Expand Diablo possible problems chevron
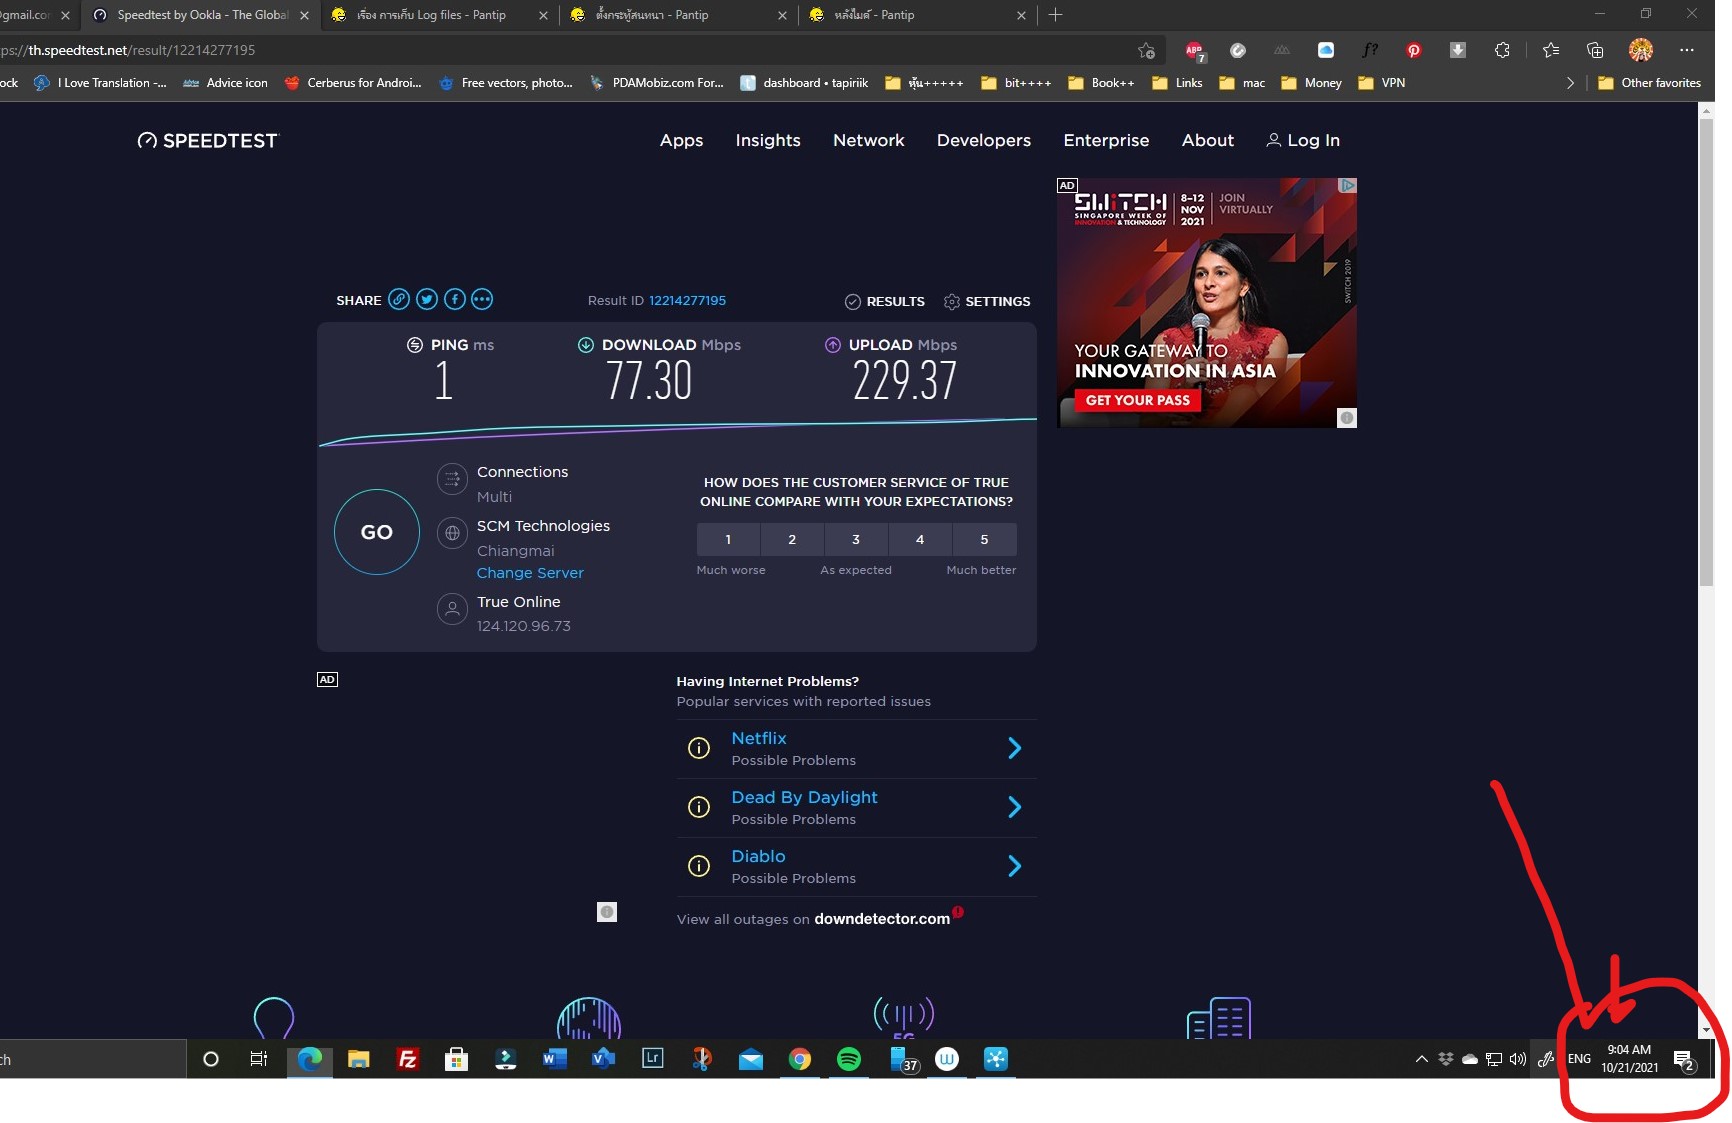1732x1123 pixels. (1014, 866)
